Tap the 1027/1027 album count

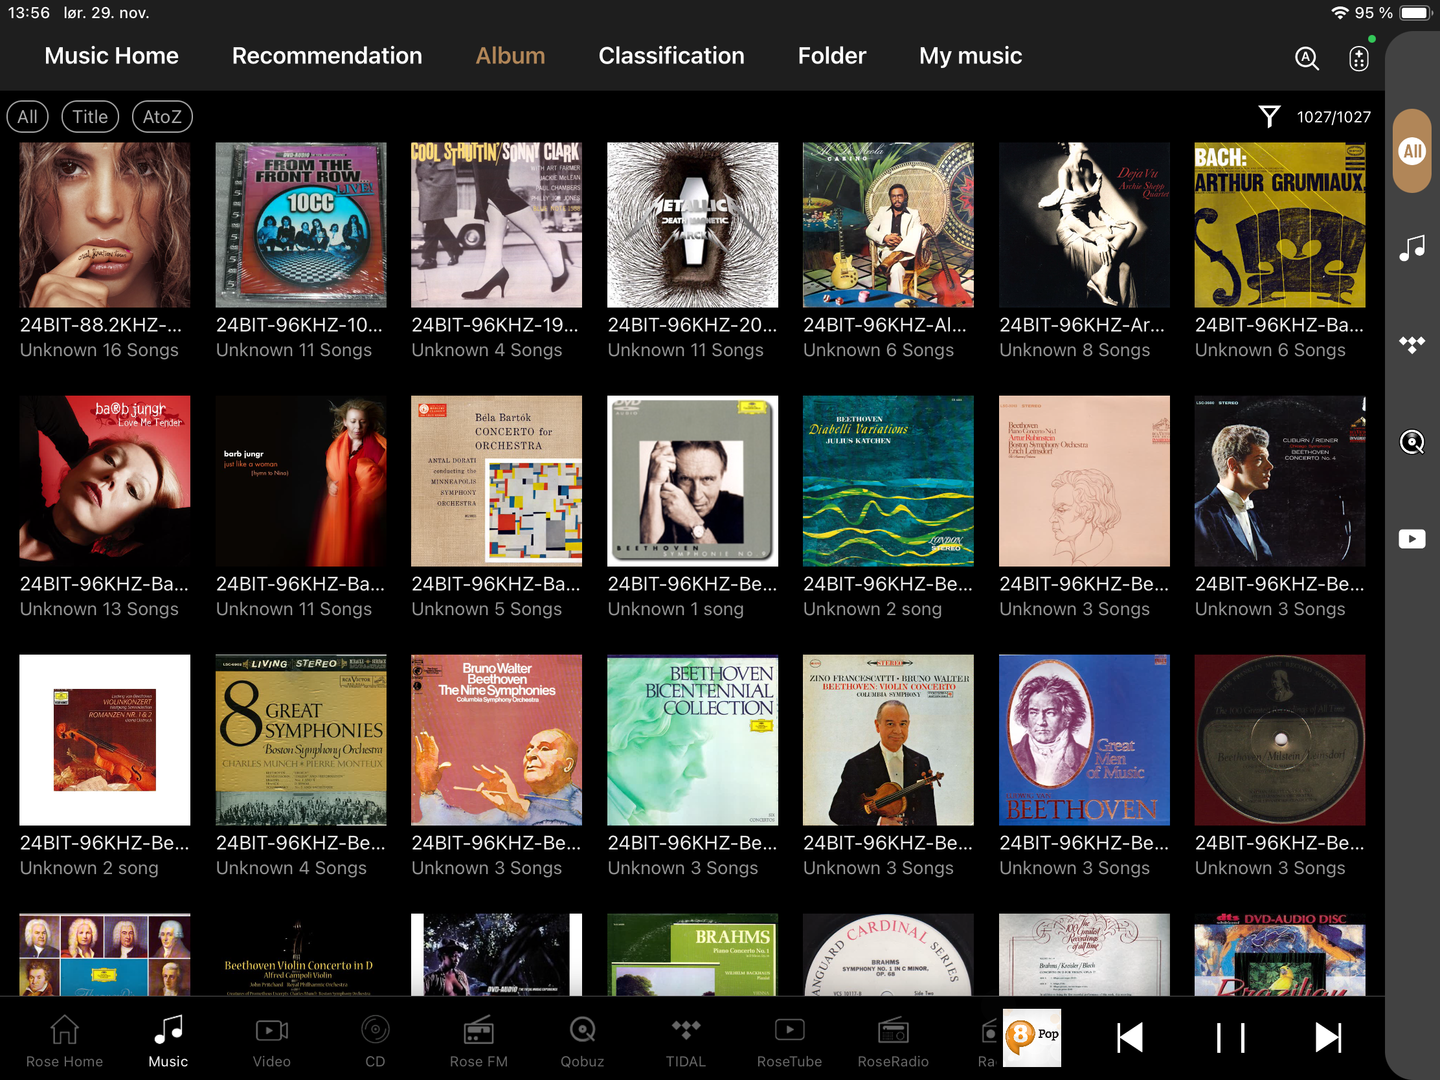1334,117
